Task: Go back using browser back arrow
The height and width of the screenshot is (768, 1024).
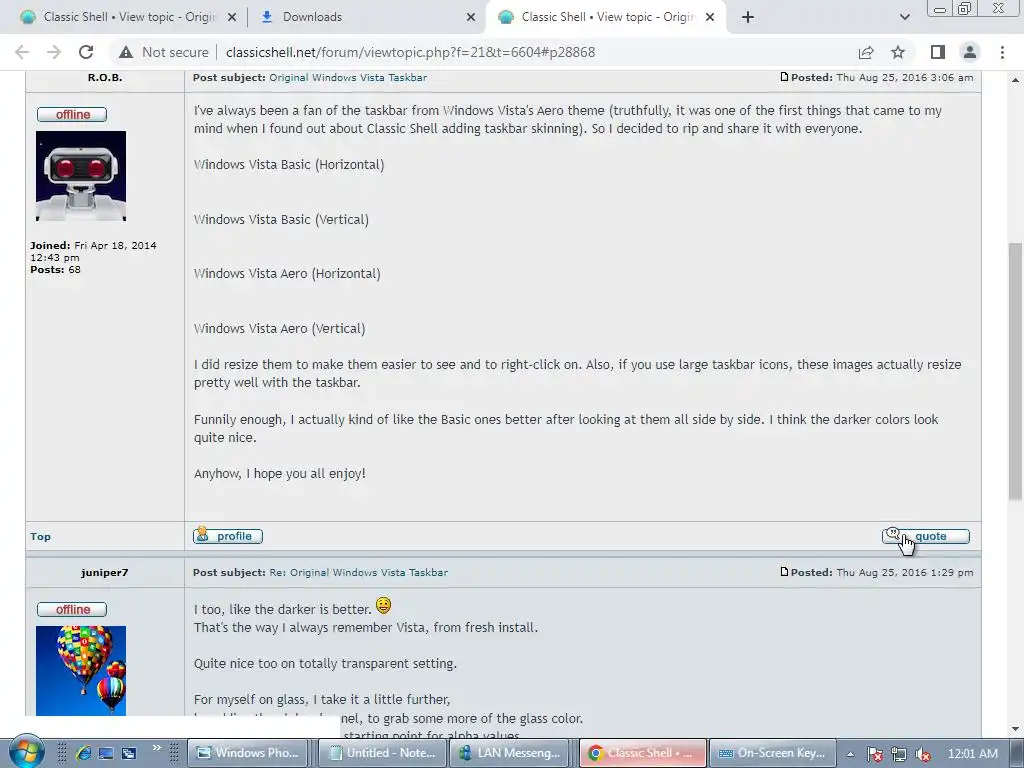Action: (x=22, y=52)
